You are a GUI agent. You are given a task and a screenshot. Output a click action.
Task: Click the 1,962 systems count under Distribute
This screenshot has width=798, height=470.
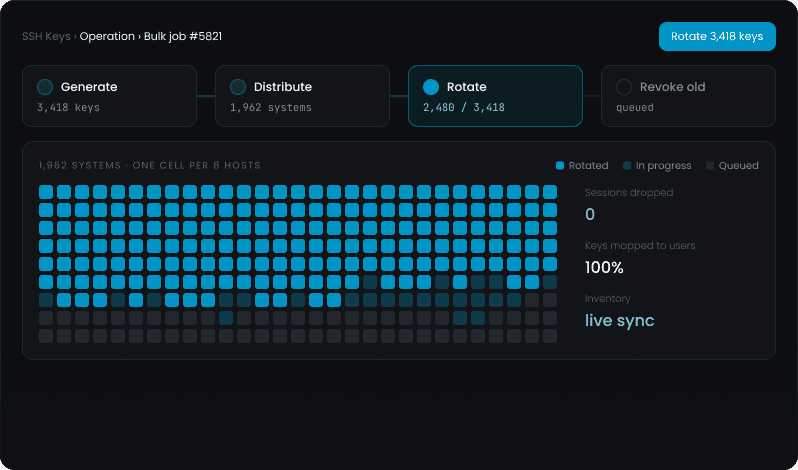point(271,108)
